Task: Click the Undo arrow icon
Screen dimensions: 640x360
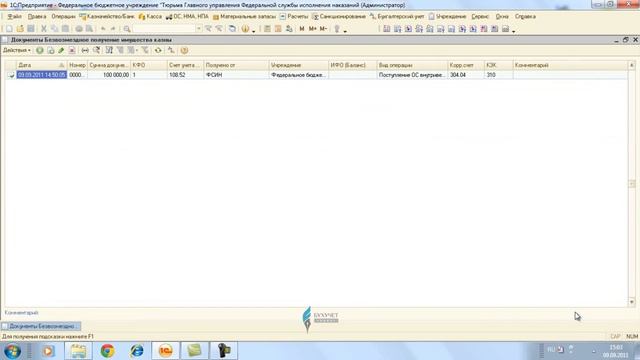Action: 103,29
